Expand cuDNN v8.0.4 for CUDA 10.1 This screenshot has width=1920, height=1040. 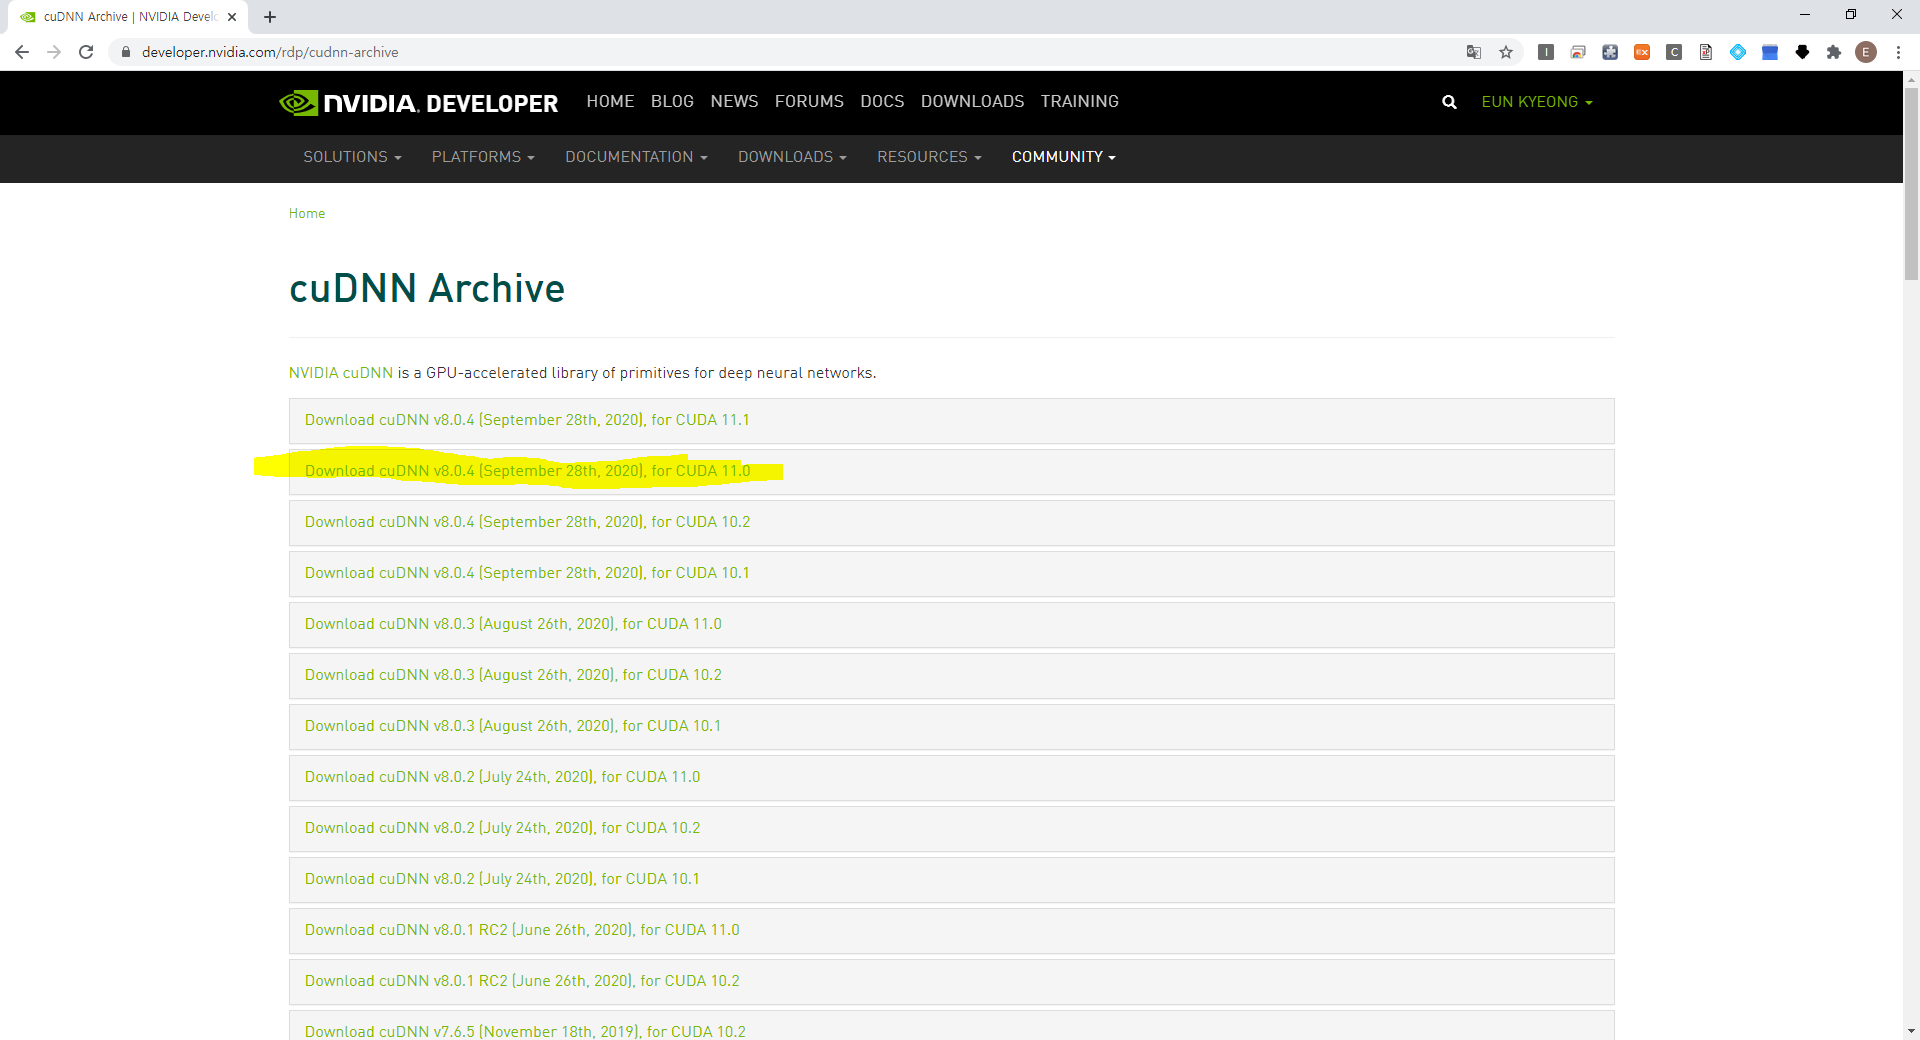pos(951,574)
